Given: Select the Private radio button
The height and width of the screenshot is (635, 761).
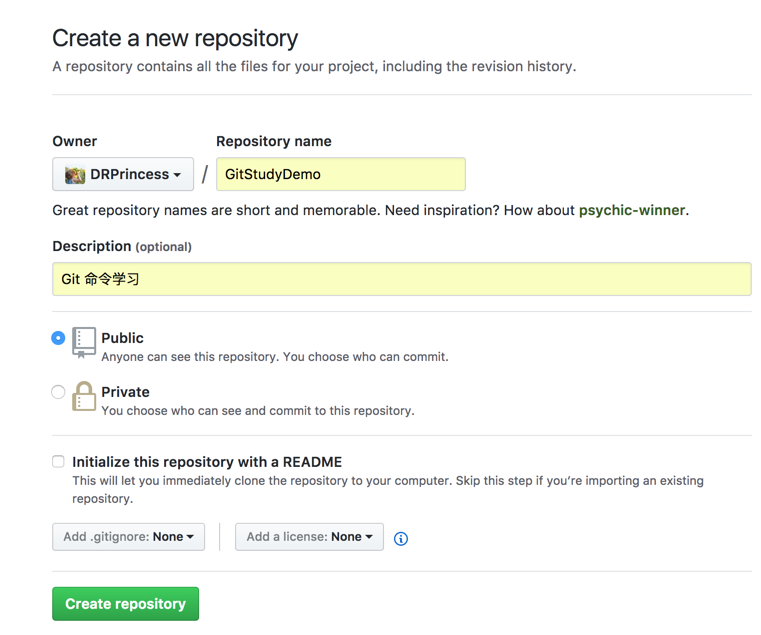Looking at the screenshot, I should tap(58, 392).
